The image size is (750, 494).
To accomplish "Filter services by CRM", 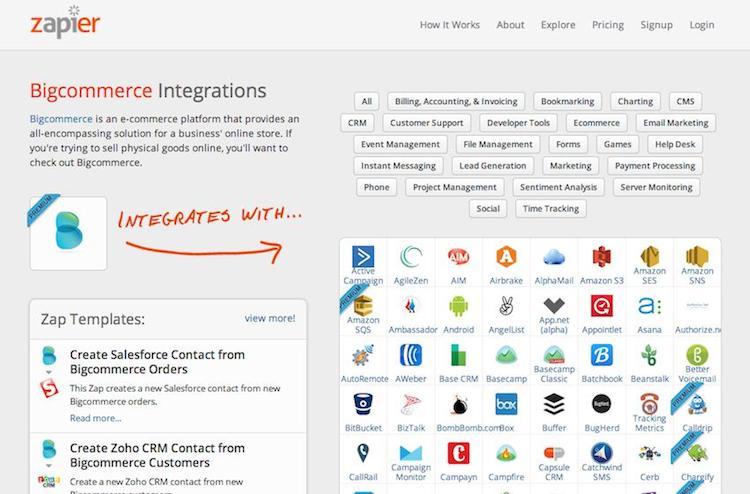I will [357, 123].
